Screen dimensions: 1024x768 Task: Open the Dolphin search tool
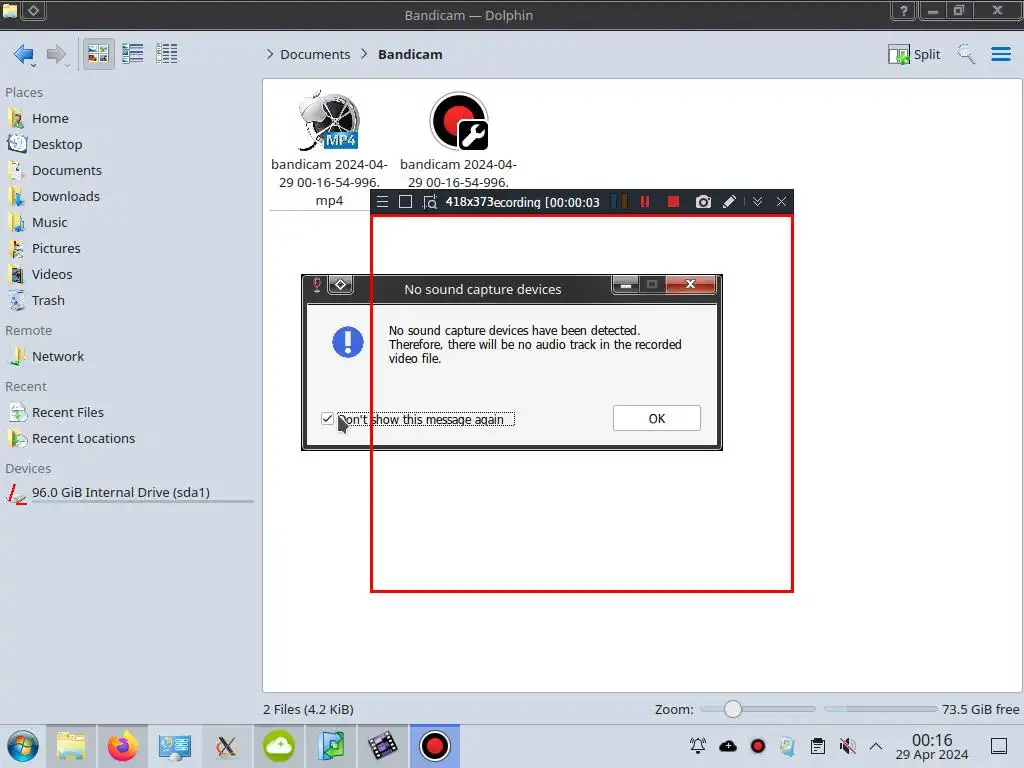[x=966, y=54]
